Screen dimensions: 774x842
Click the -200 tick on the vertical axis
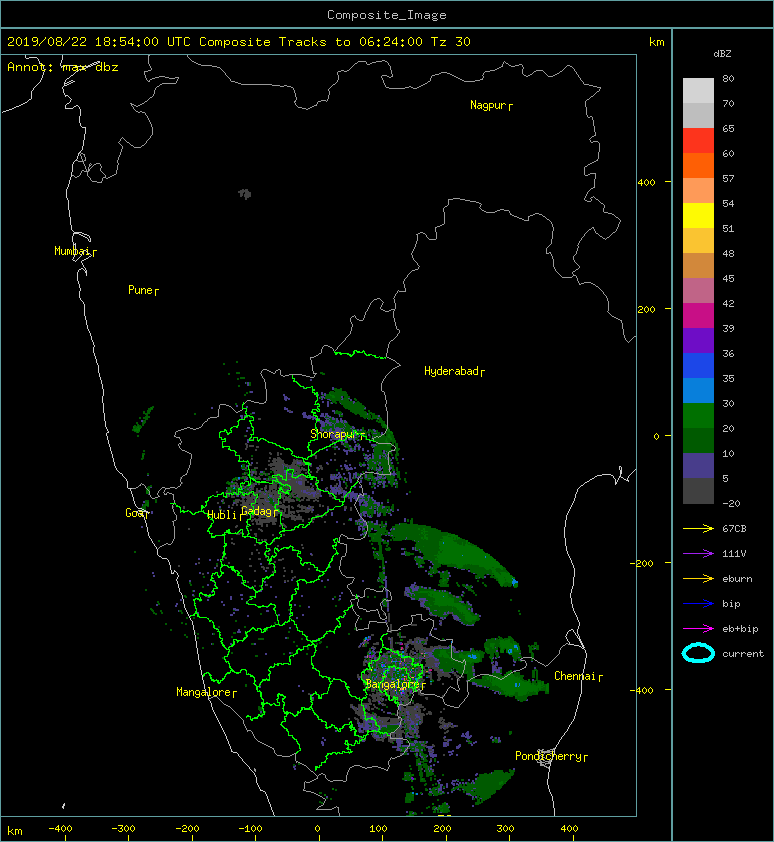click(x=642, y=563)
